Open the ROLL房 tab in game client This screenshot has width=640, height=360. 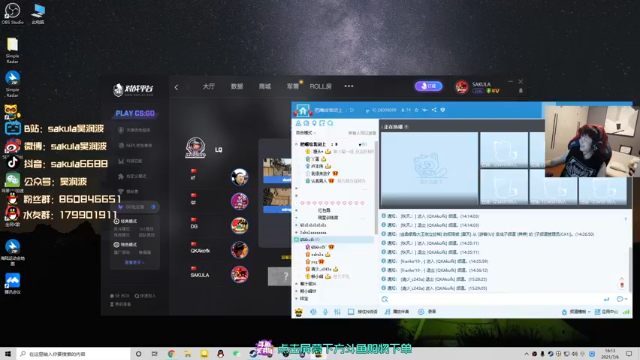tap(320, 87)
